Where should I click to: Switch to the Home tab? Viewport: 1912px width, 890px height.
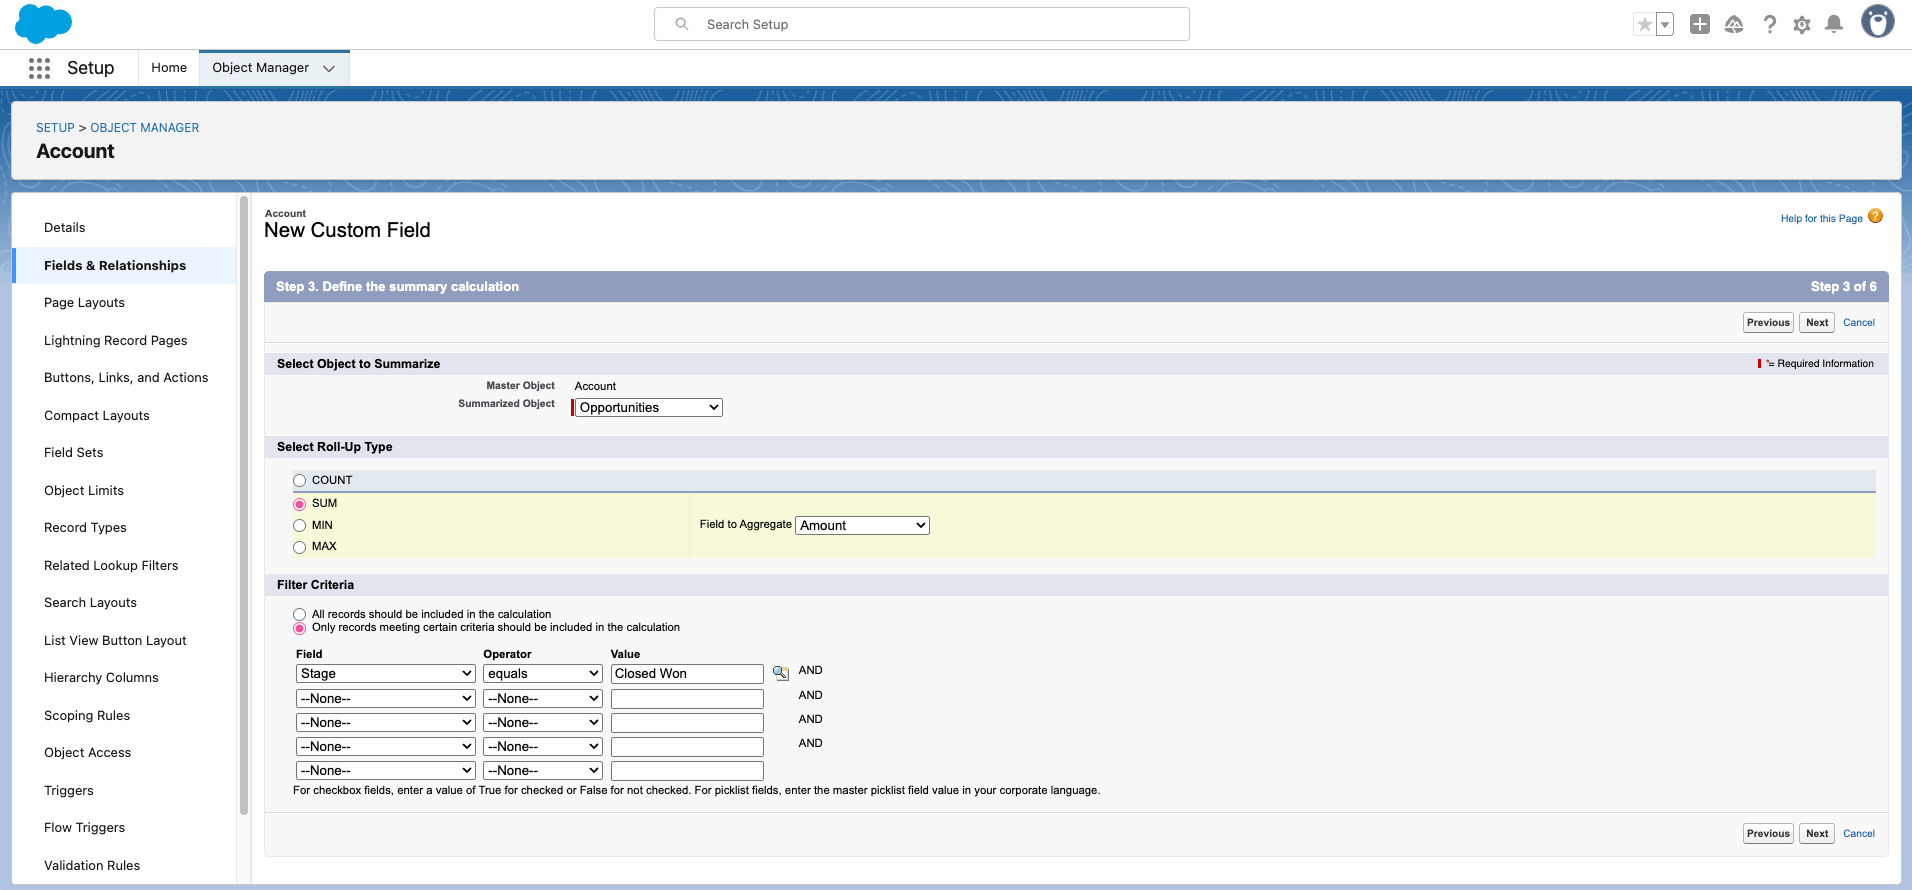[x=169, y=68]
